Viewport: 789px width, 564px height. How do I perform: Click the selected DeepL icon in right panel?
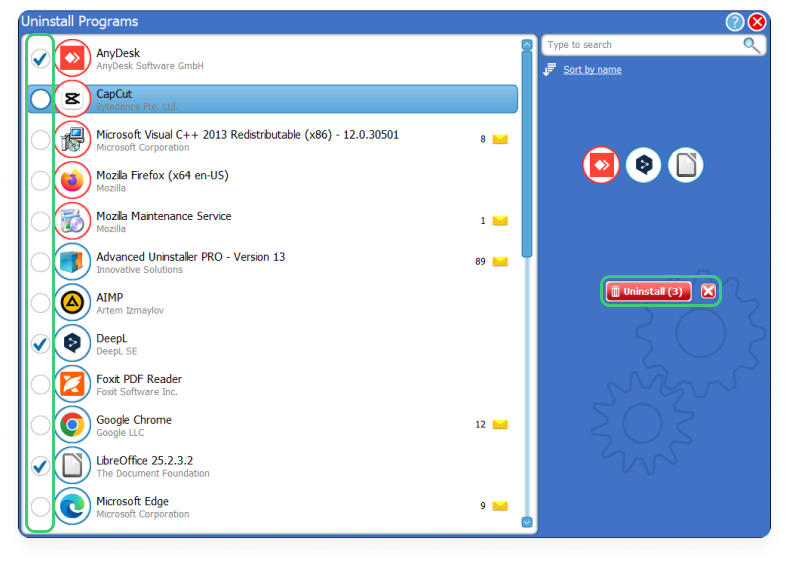point(644,165)
